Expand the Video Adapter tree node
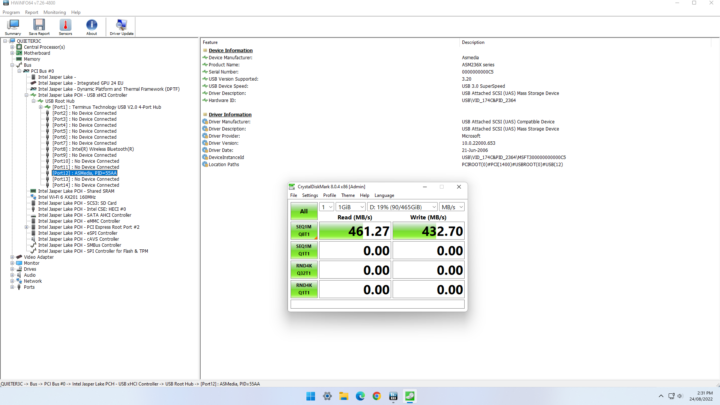 [x=12, y=257]
